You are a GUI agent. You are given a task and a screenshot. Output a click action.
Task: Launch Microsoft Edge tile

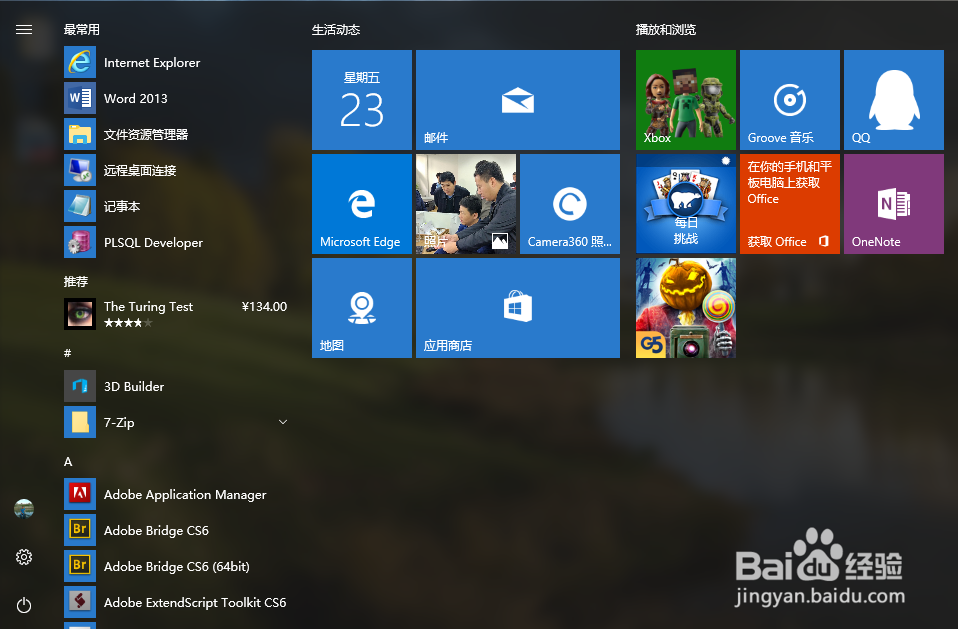362,204
